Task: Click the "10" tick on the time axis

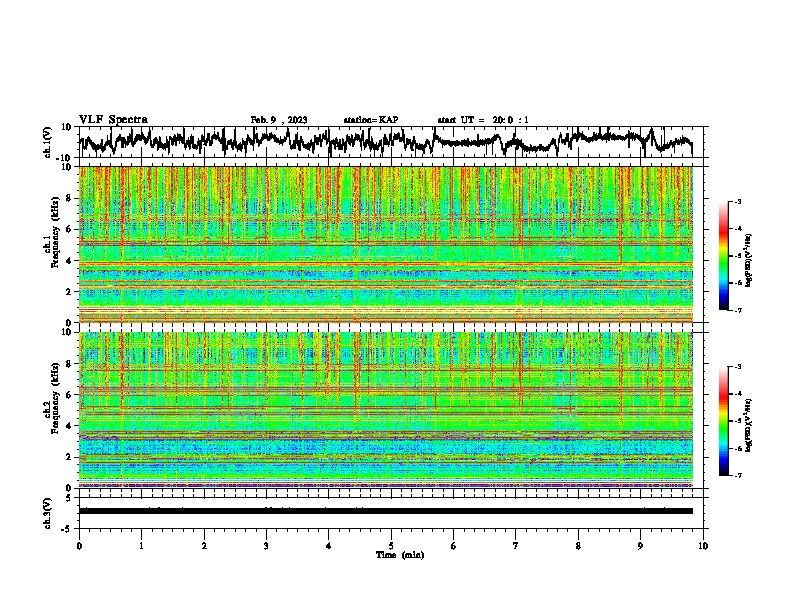Action: click(703, 546)
